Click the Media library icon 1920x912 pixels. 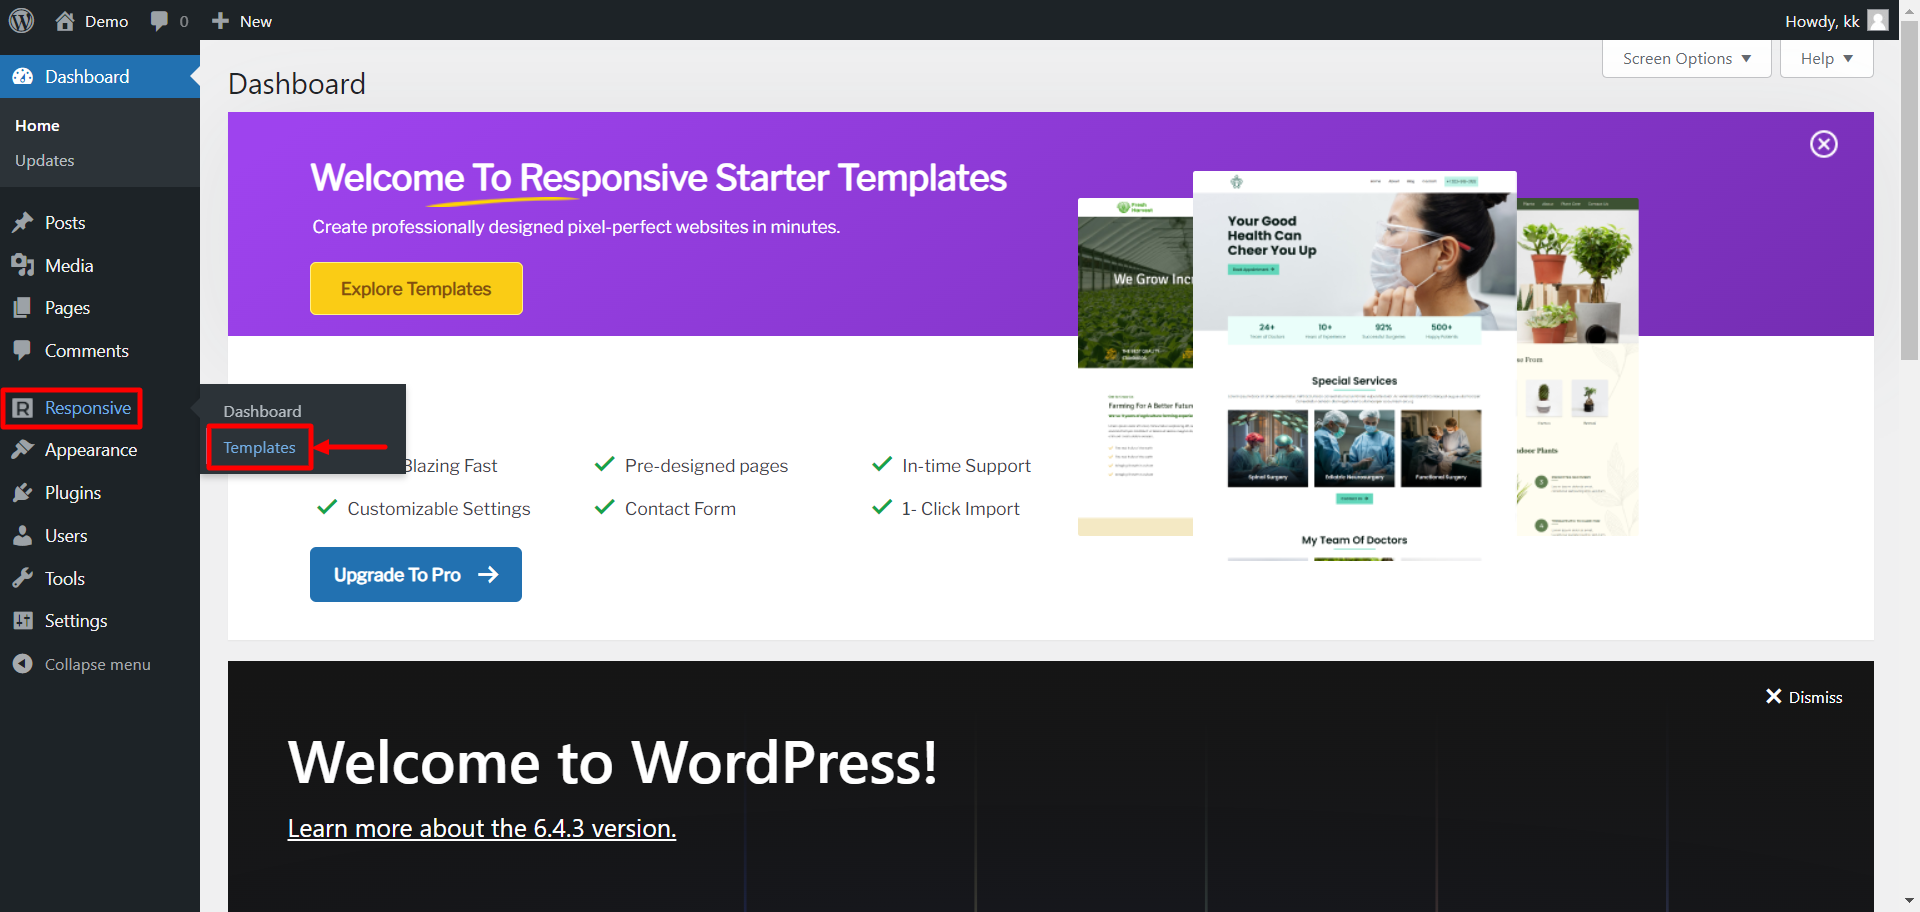pos(23,266)
